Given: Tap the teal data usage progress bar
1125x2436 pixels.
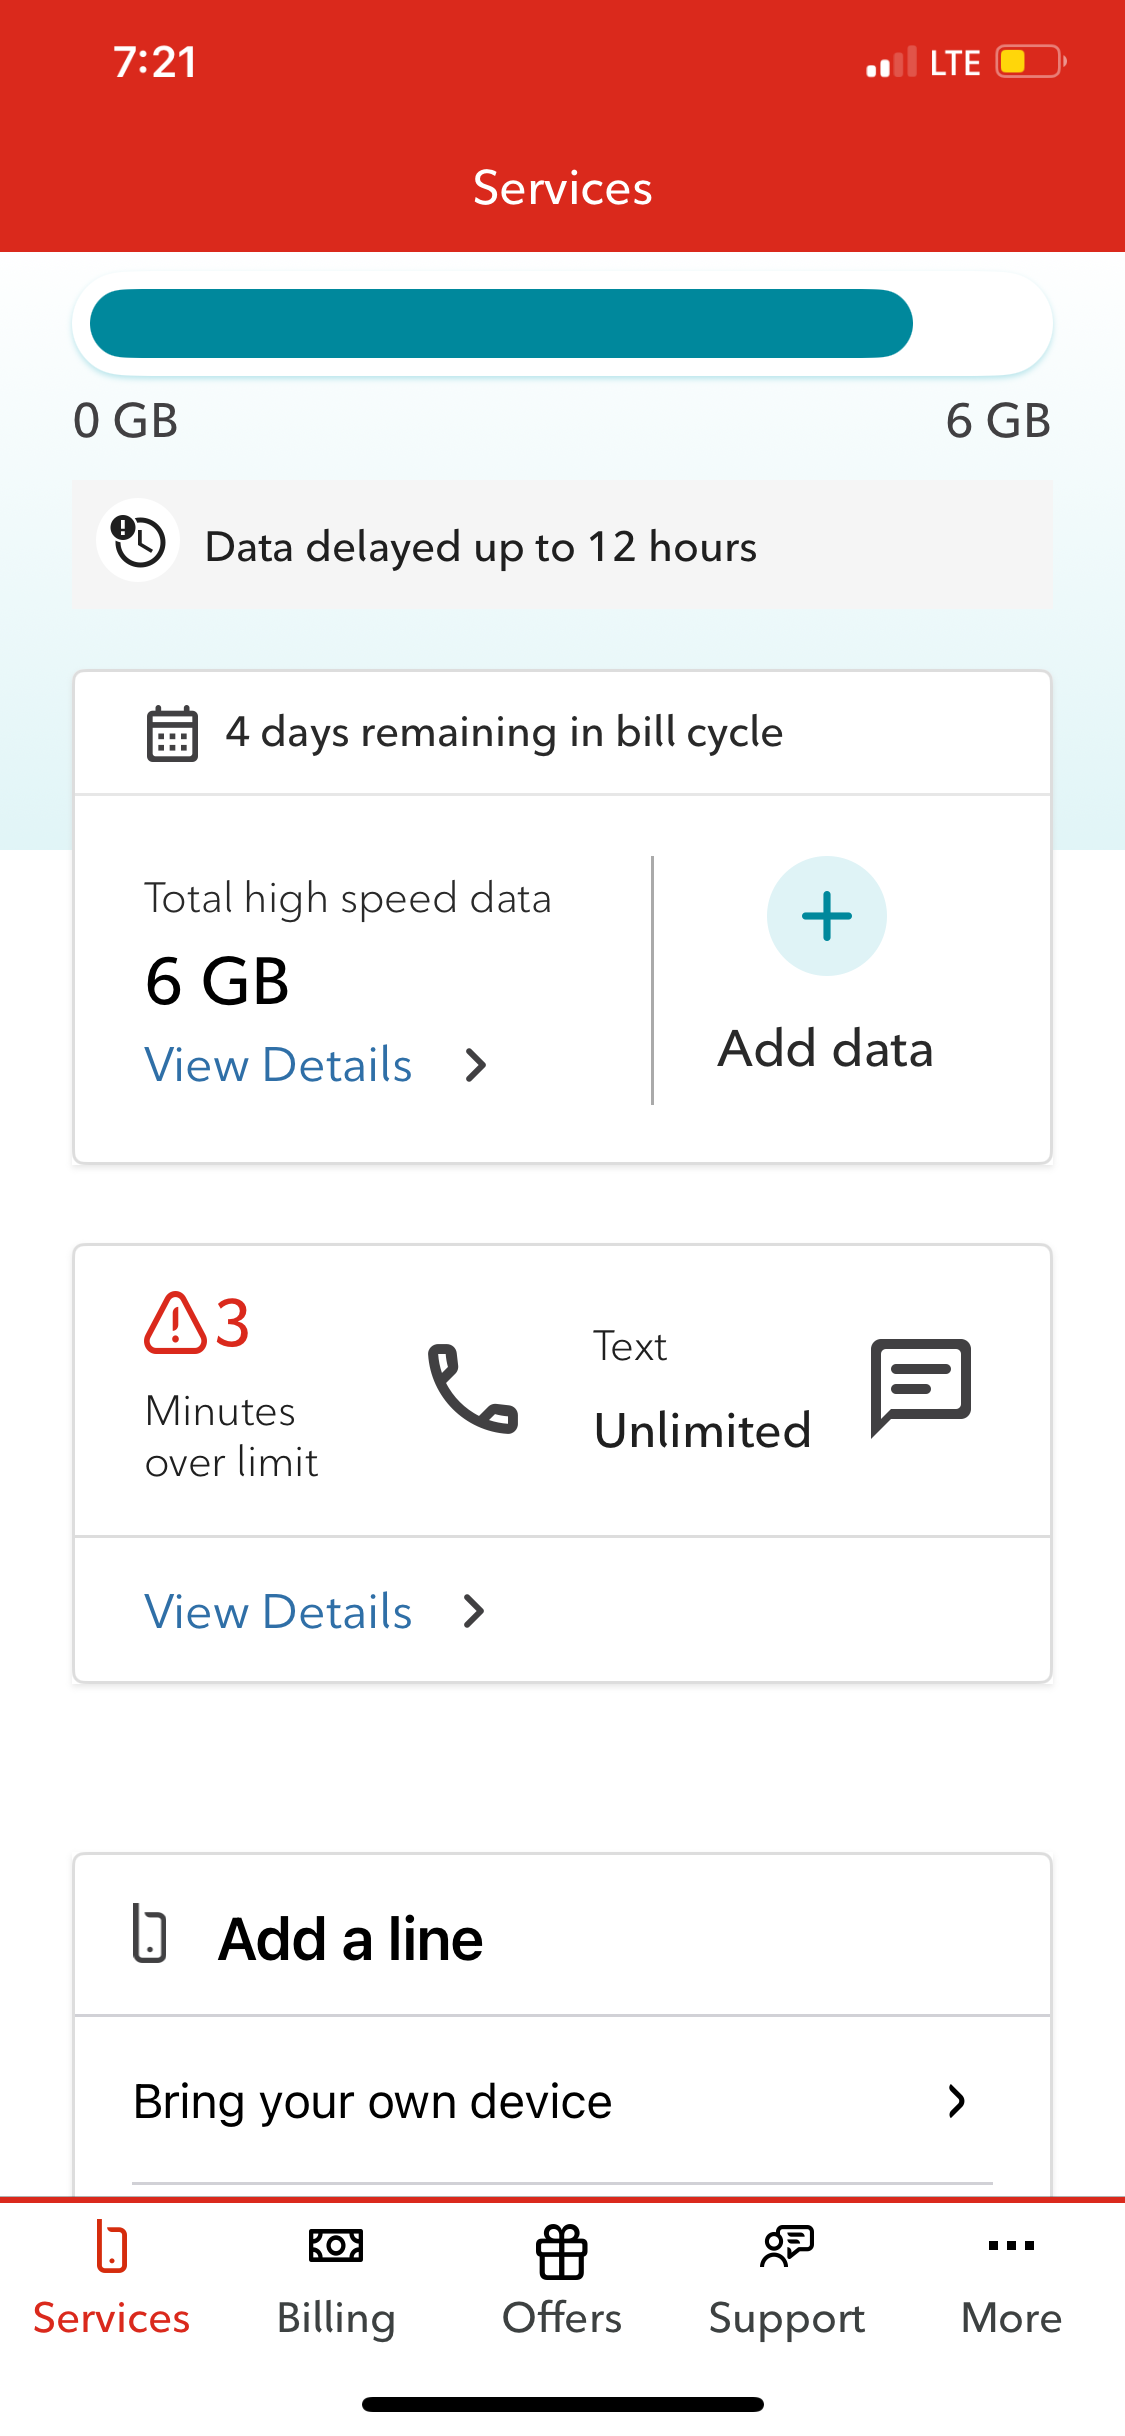Looking at the screenshot, I should point(501,324).
